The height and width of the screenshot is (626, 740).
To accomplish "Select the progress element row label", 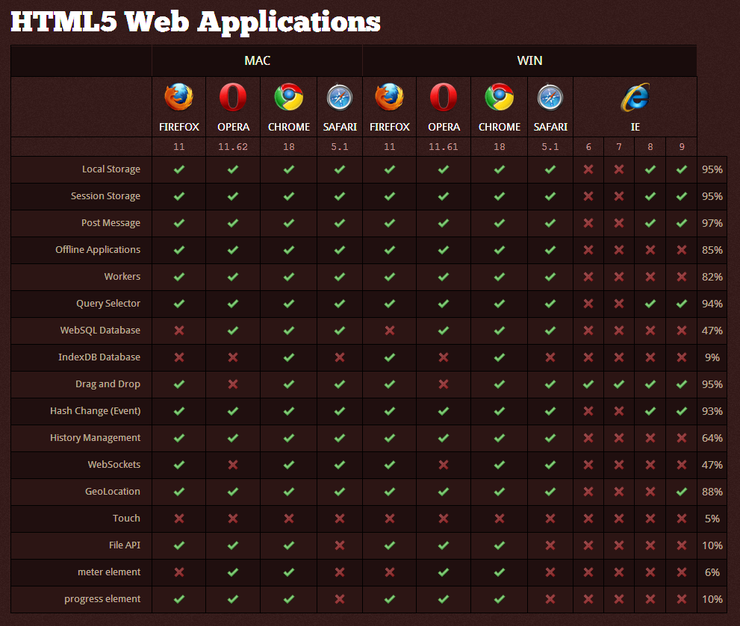I will (x=102, y=599).
